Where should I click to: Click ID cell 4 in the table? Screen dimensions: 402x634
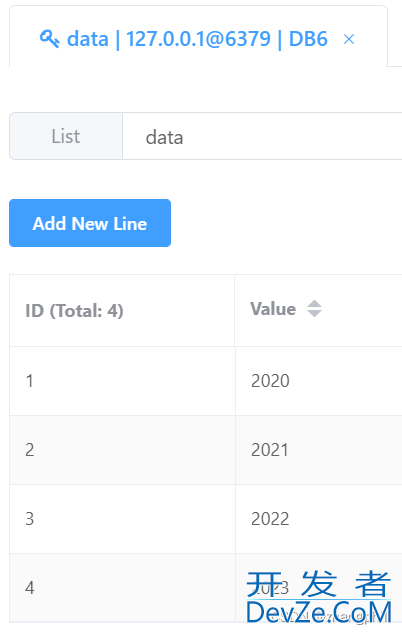[x=122, y=588]
